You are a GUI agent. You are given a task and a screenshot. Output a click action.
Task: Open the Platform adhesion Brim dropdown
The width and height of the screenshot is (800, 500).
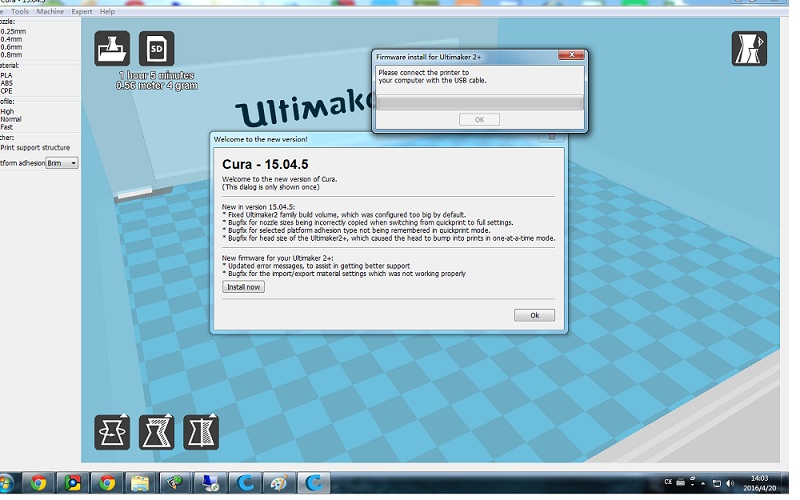click(x=62, y=163)
